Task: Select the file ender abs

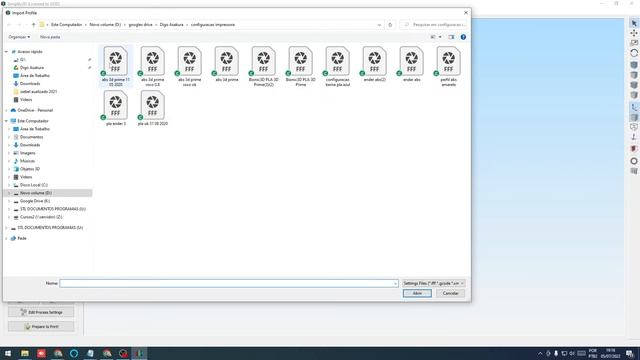Action: coord(411,64)
